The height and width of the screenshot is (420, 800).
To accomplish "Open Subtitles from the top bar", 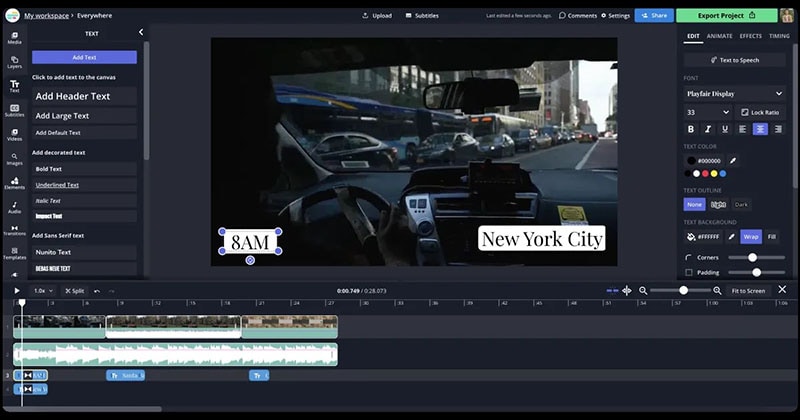I will point(422,16).
